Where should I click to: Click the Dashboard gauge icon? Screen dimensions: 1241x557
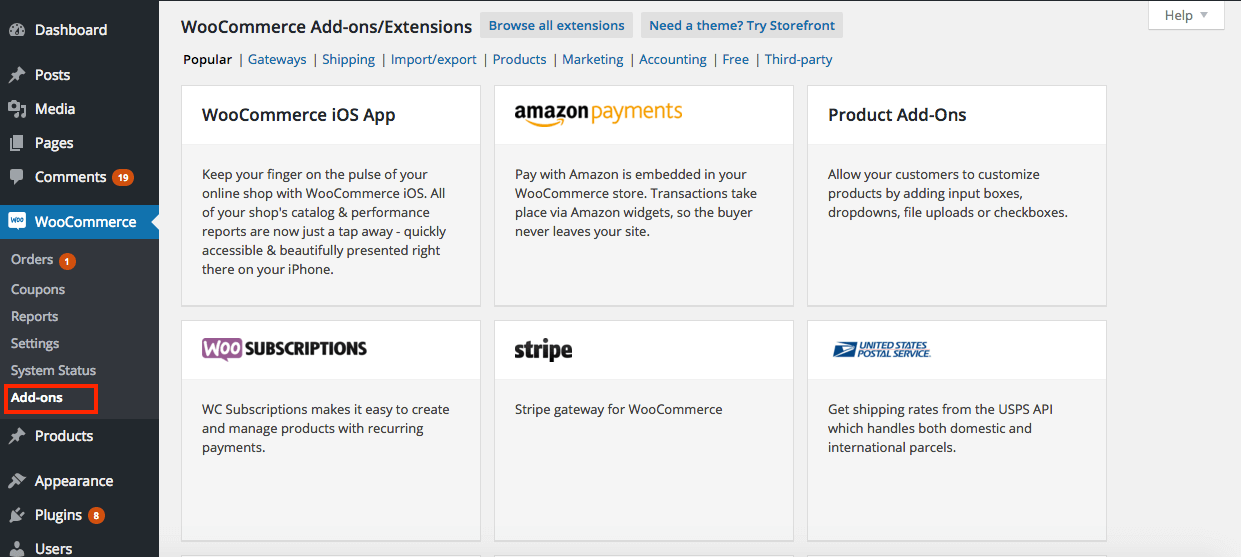[x=17, y=30]
